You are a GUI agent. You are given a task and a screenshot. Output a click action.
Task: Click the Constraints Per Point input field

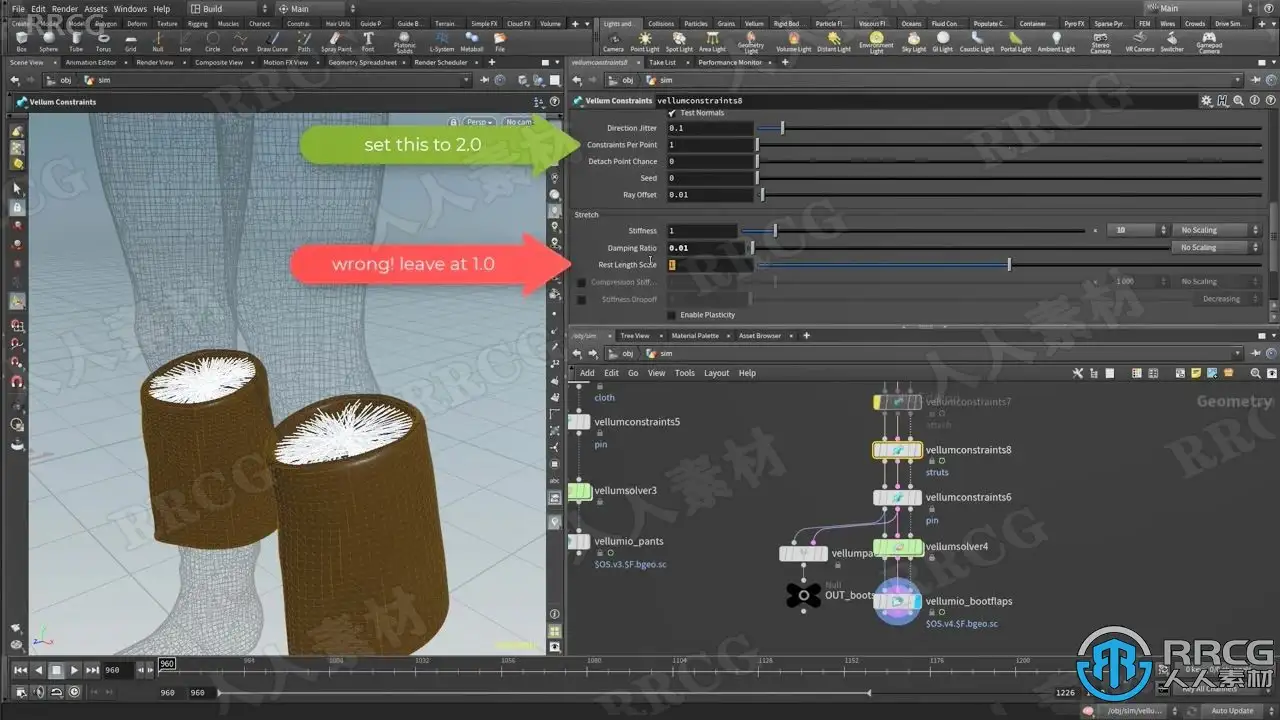click(710, 145)
